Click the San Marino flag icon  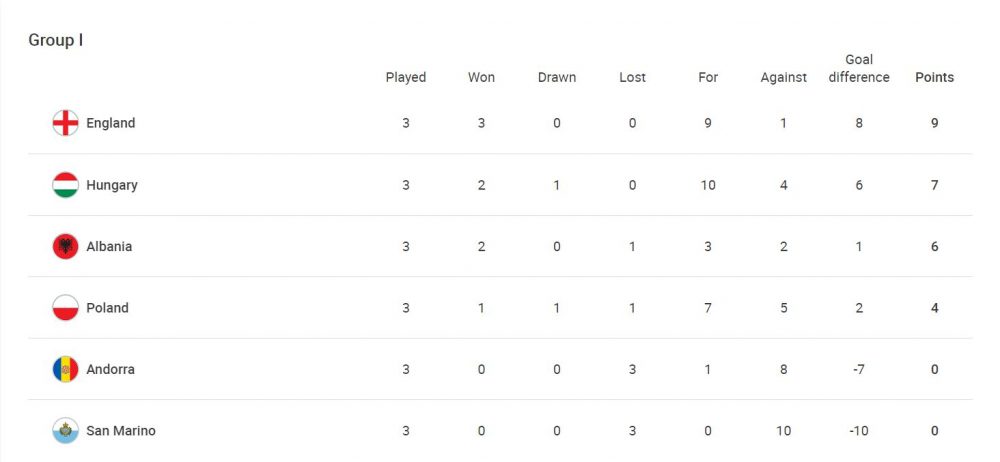(x=65, y=431)
